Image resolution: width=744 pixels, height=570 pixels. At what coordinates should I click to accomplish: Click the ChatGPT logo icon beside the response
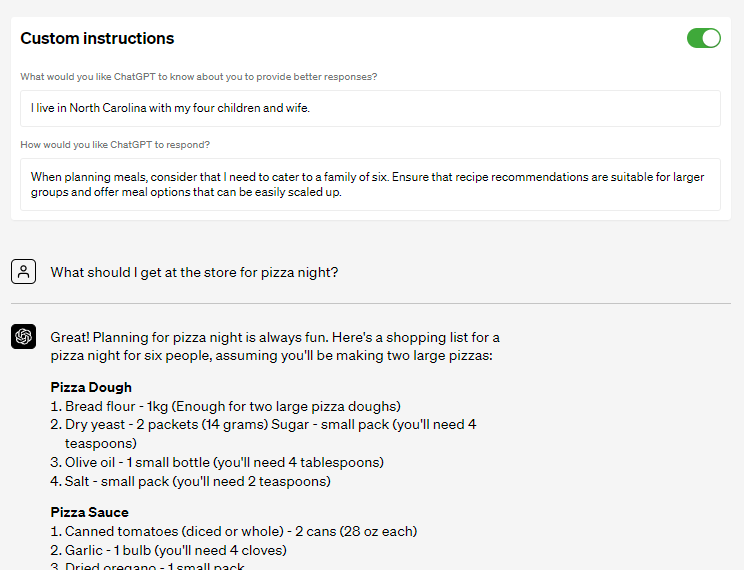pos(24,337)
